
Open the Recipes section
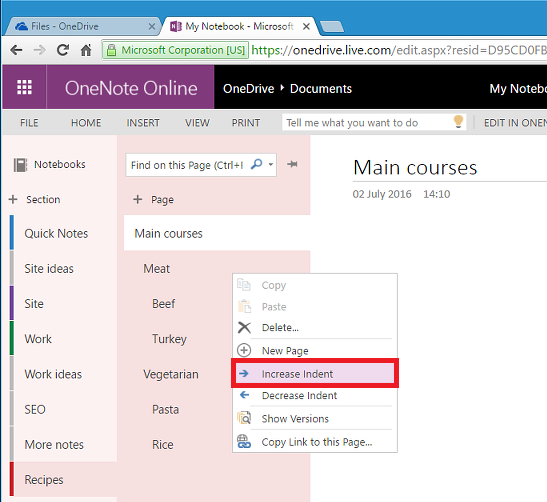coord(63,479)
